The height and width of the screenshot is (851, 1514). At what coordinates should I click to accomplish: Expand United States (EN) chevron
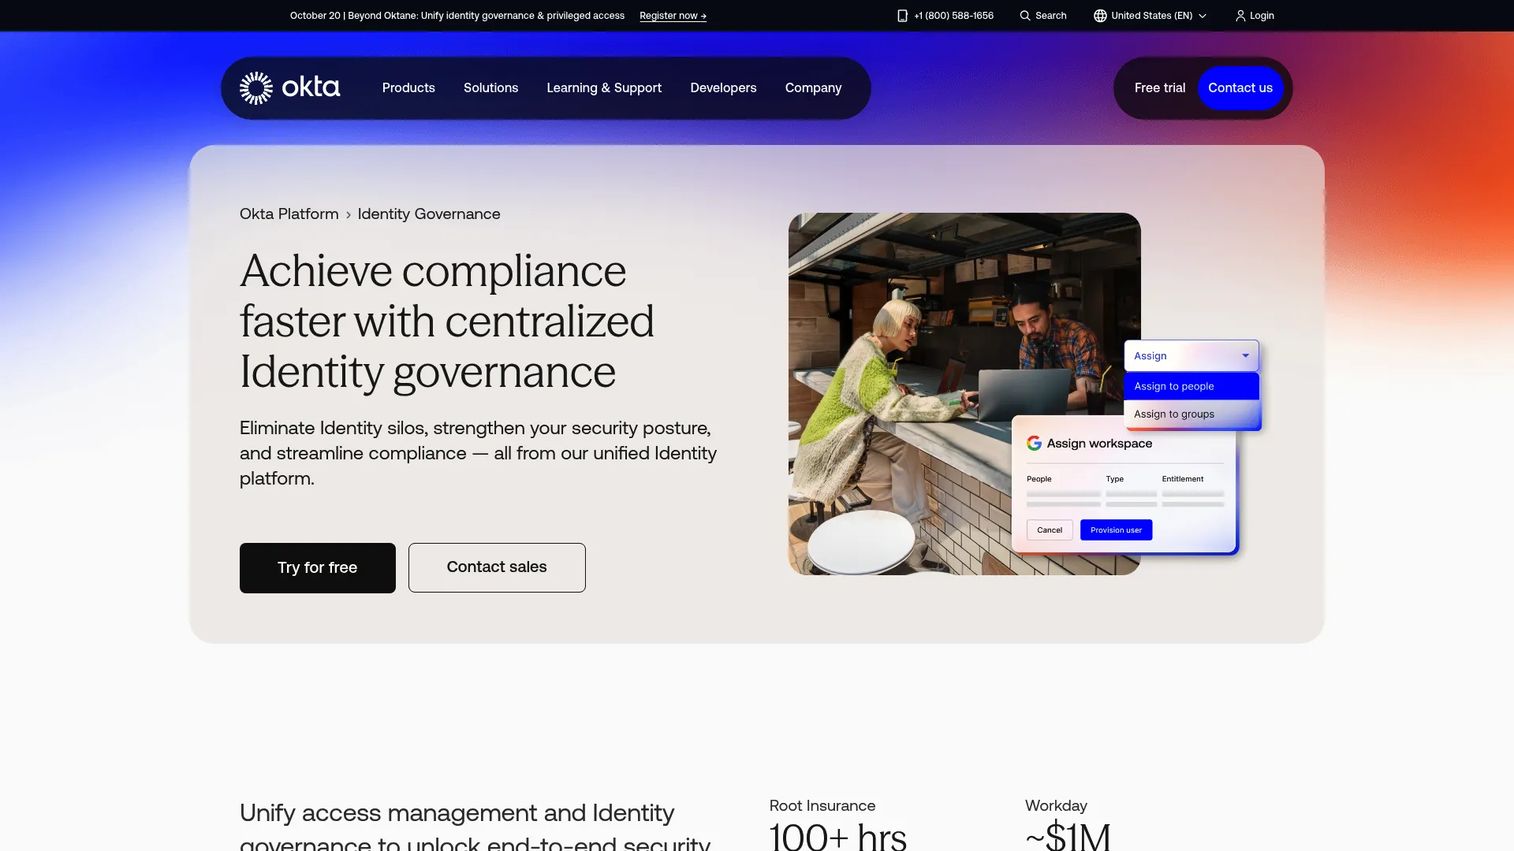(x=1202, y=16)
